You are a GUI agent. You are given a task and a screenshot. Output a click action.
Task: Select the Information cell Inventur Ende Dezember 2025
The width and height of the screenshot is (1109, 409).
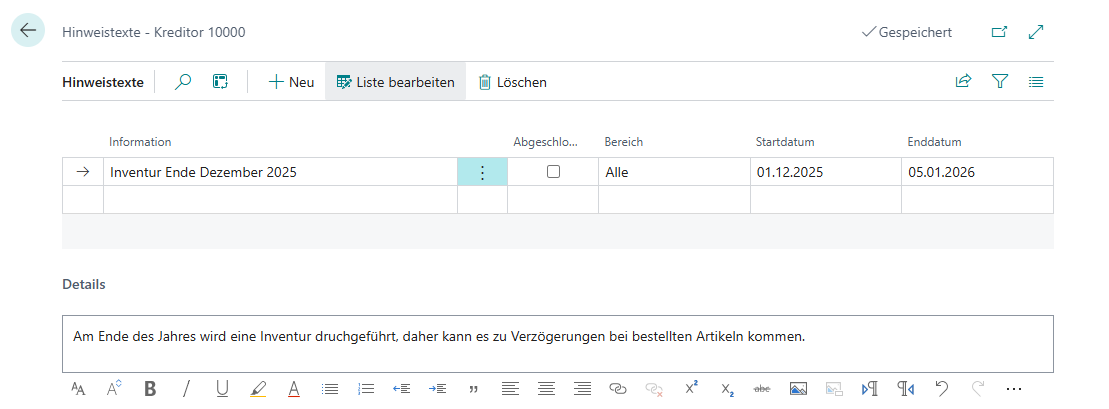(x=280, y=172)
